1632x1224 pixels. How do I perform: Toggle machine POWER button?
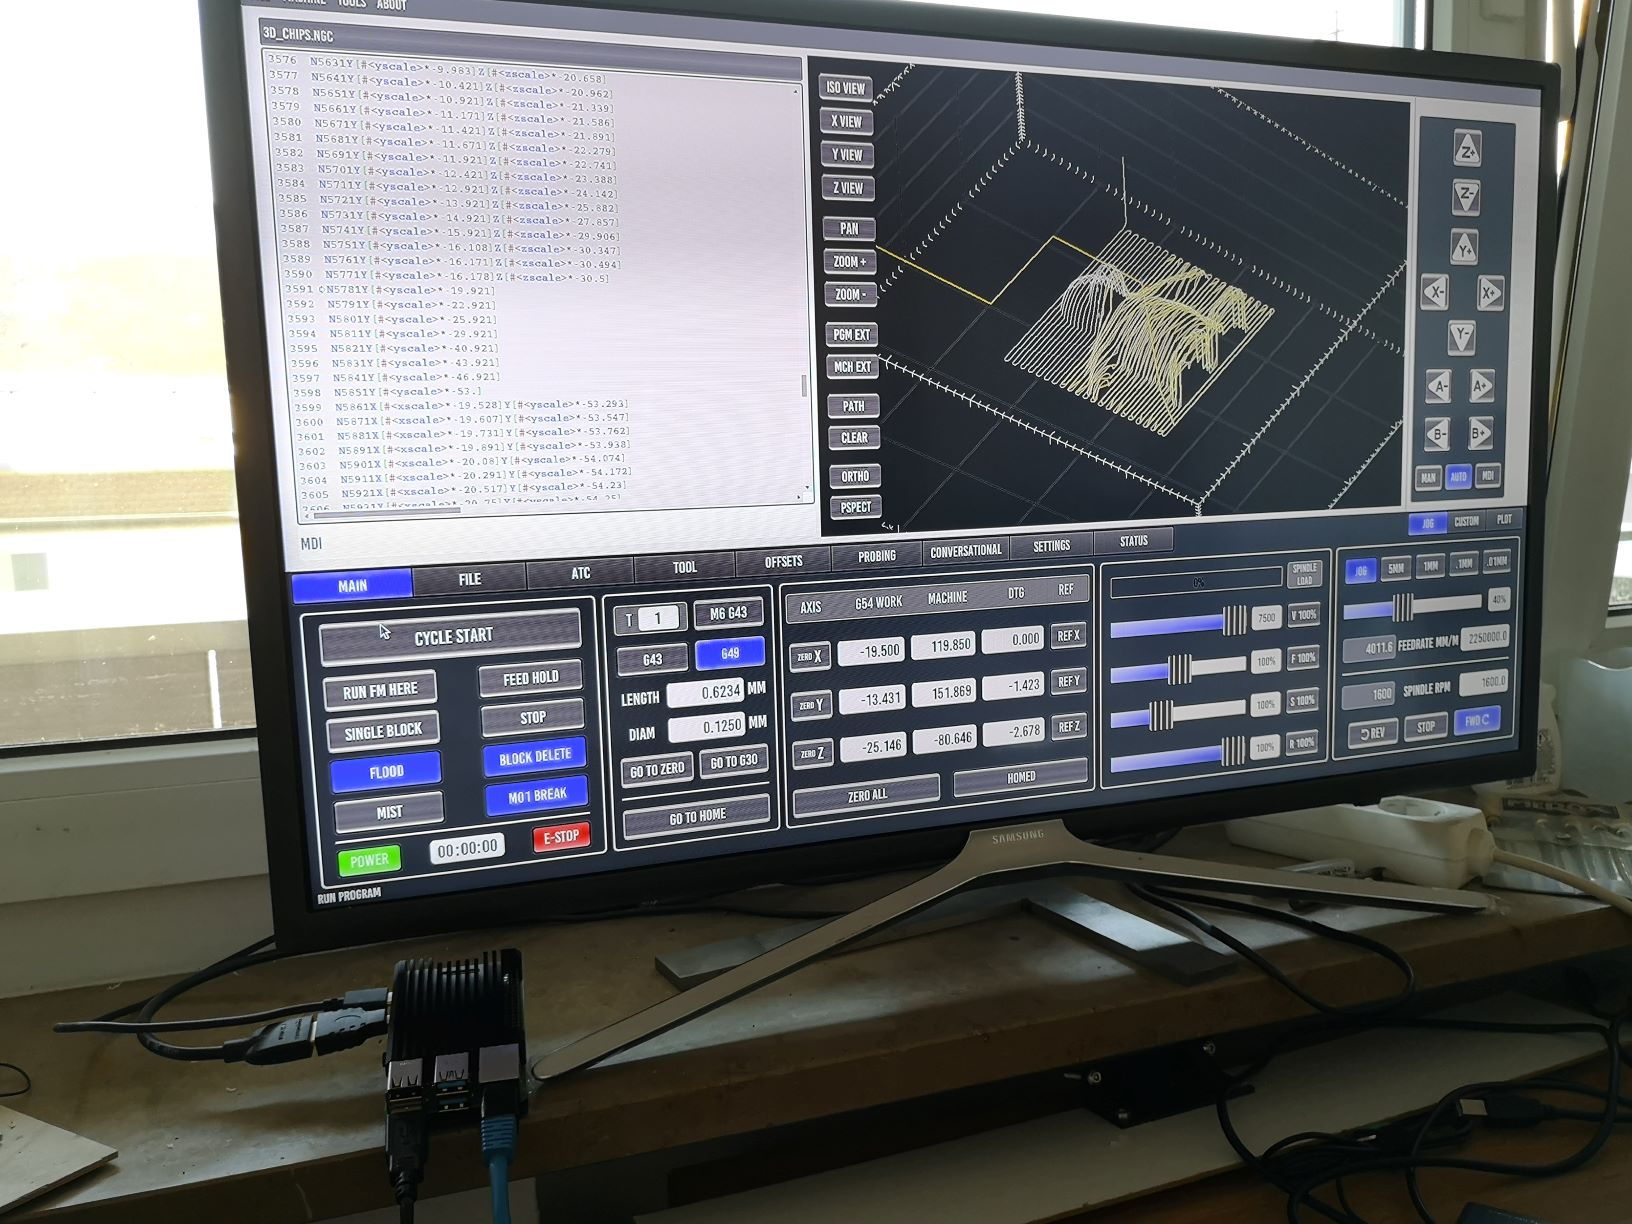point(369,859)
